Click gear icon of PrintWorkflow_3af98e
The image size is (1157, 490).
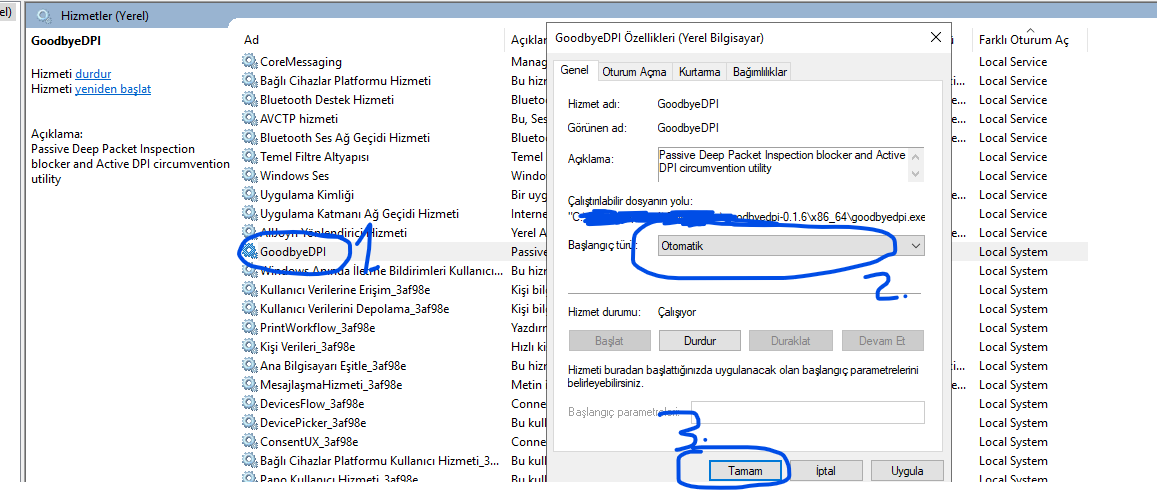click(250, 328)
